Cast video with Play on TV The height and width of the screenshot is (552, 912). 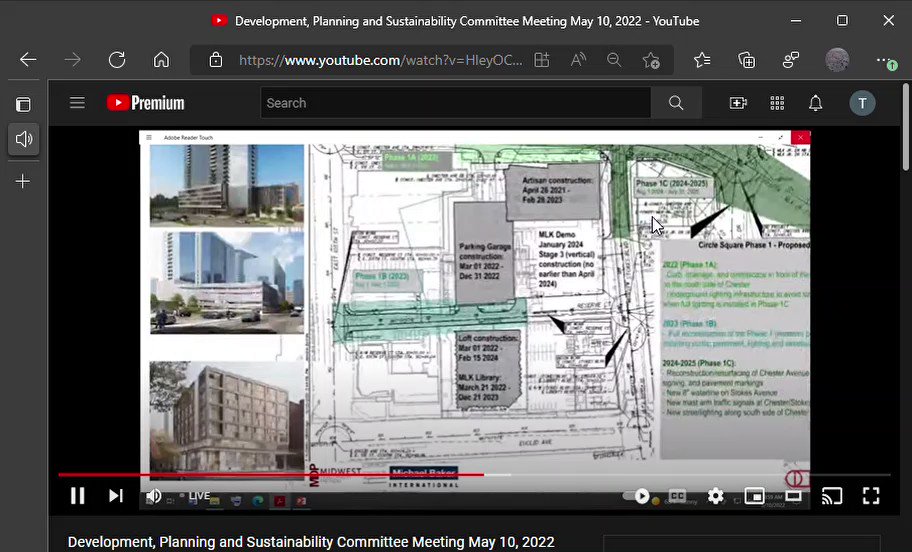tap(832, 496)
